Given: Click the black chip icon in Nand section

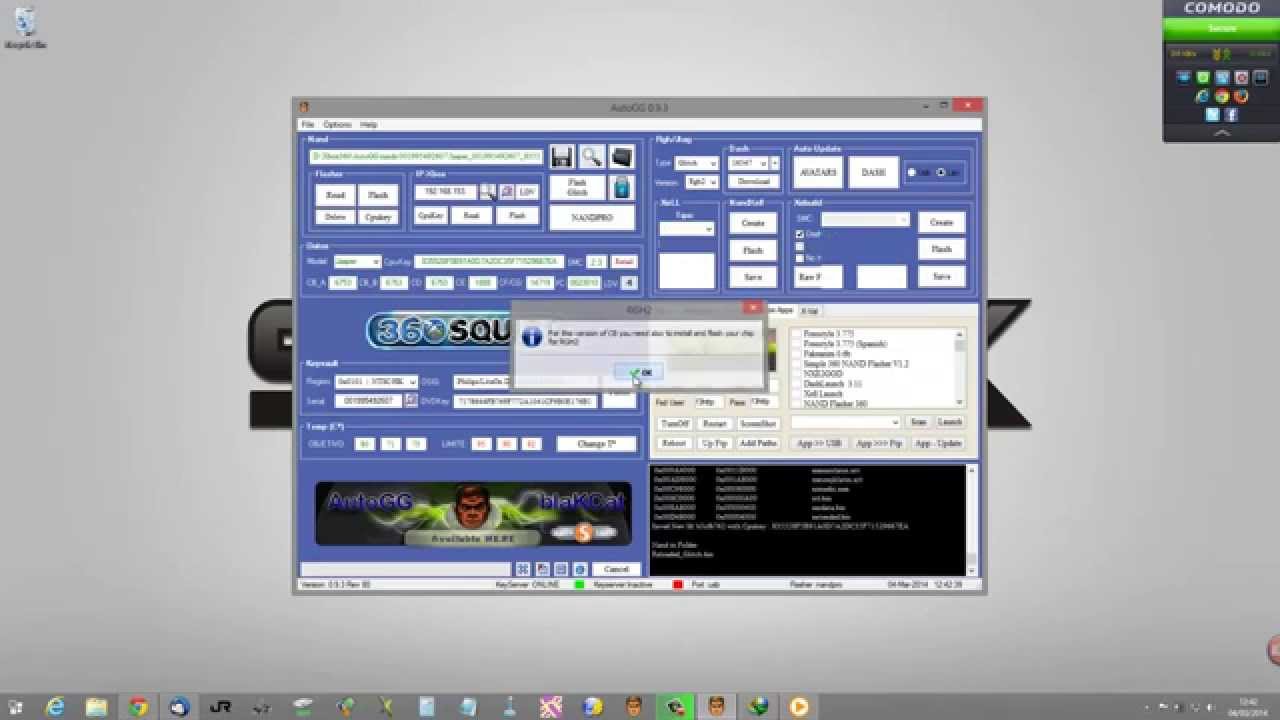Looking at the screenshot, I should tap(622, 157).
